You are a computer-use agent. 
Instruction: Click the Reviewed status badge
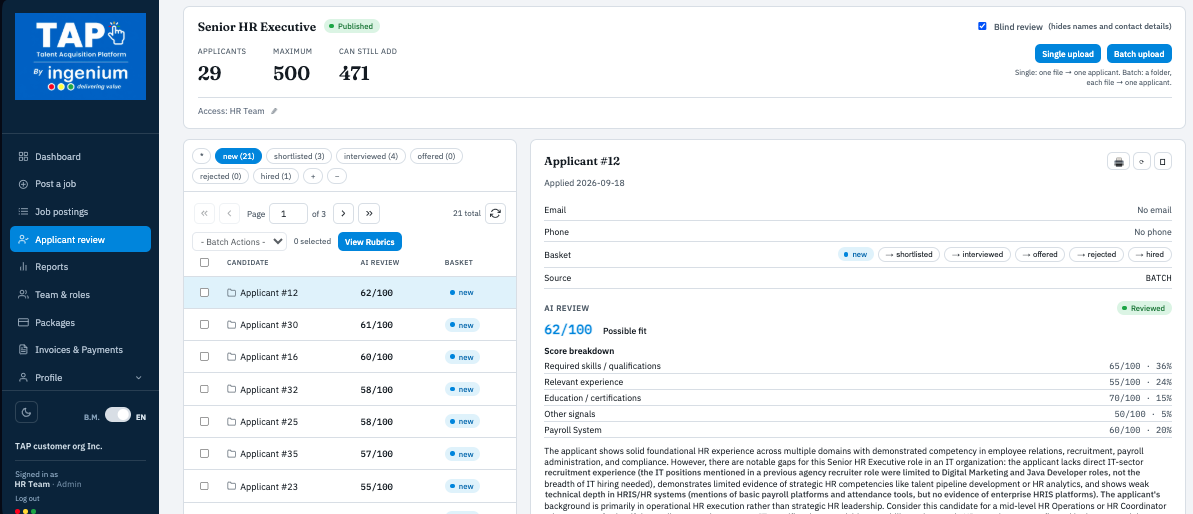click(x=1144, y=308)
